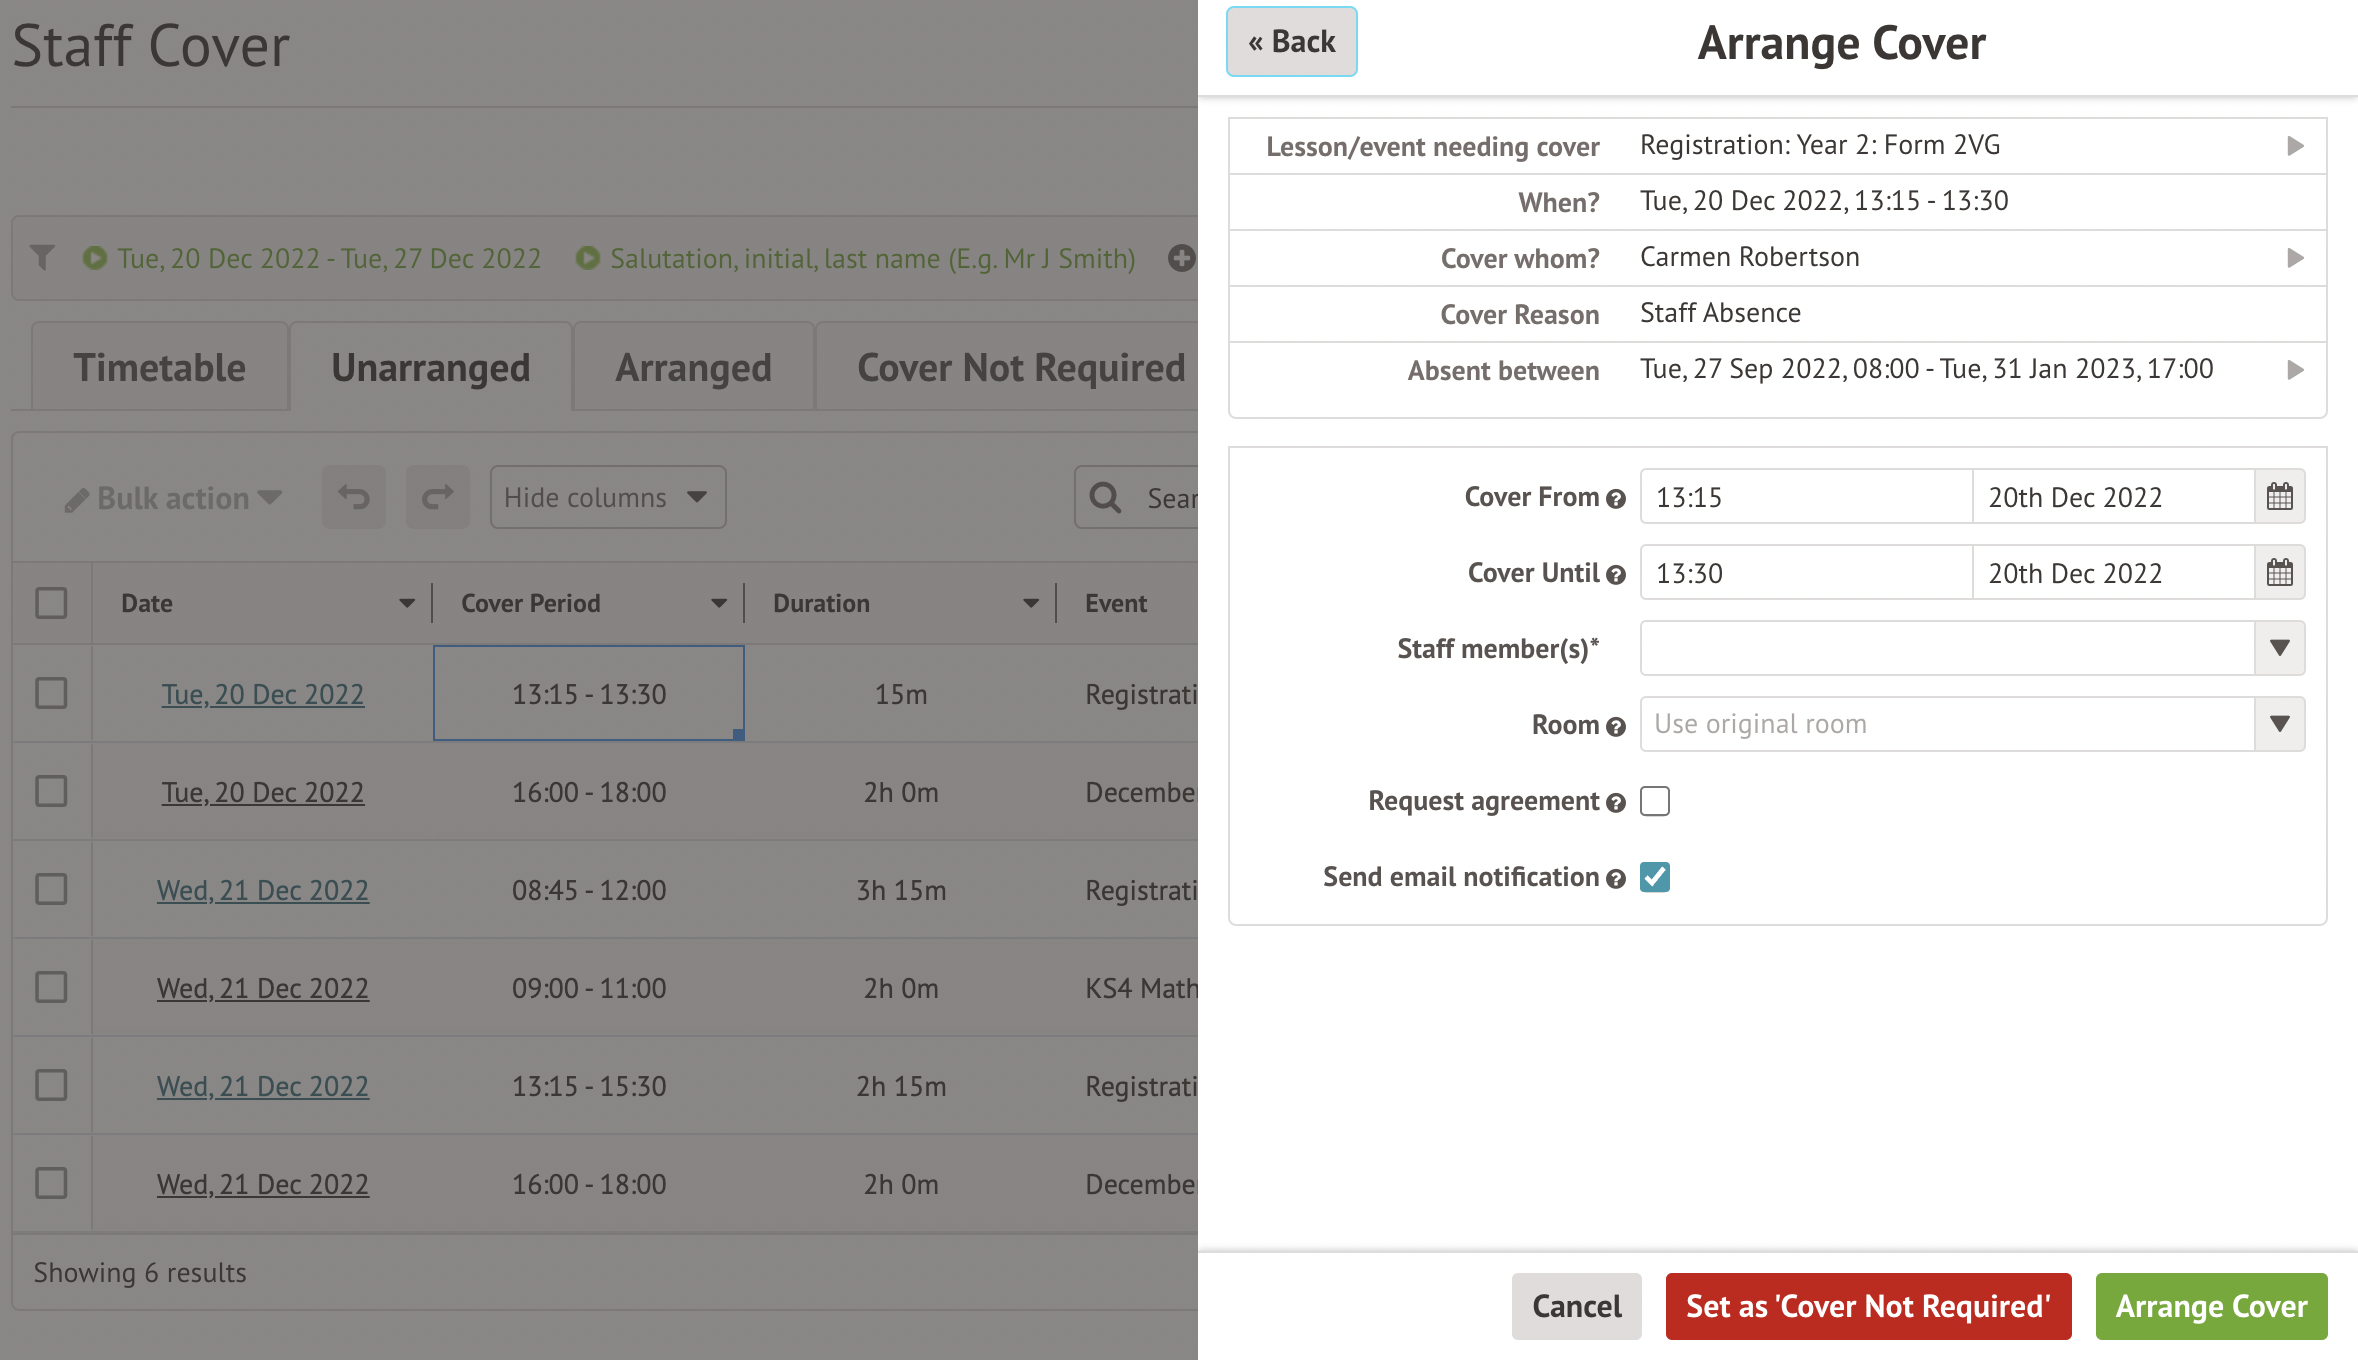Uncheck Send email notification checkbox
This screenshot has width=2358, height=1360.
[1655, 877]
